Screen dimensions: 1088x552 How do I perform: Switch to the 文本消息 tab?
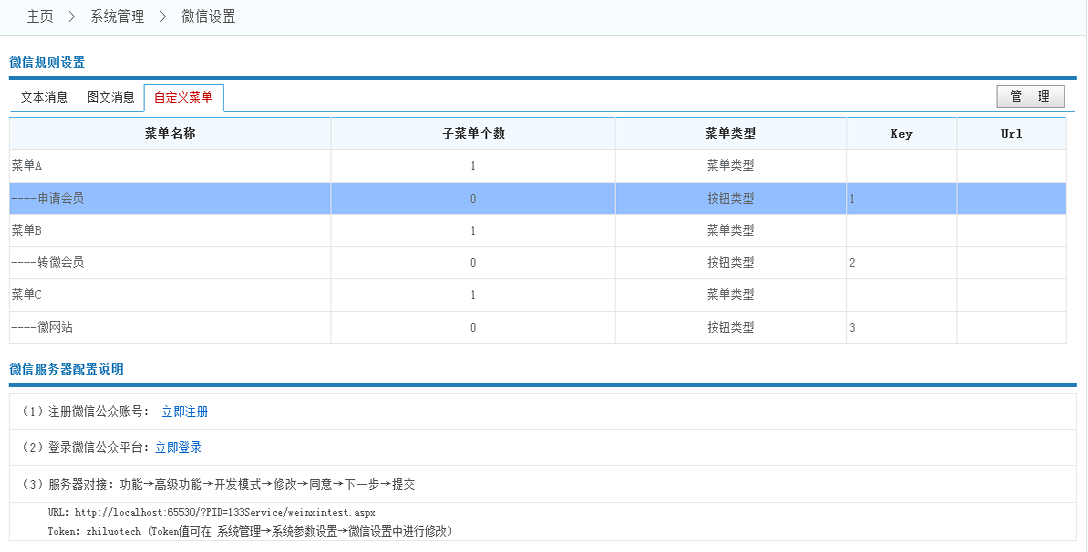tap(44, 98)
